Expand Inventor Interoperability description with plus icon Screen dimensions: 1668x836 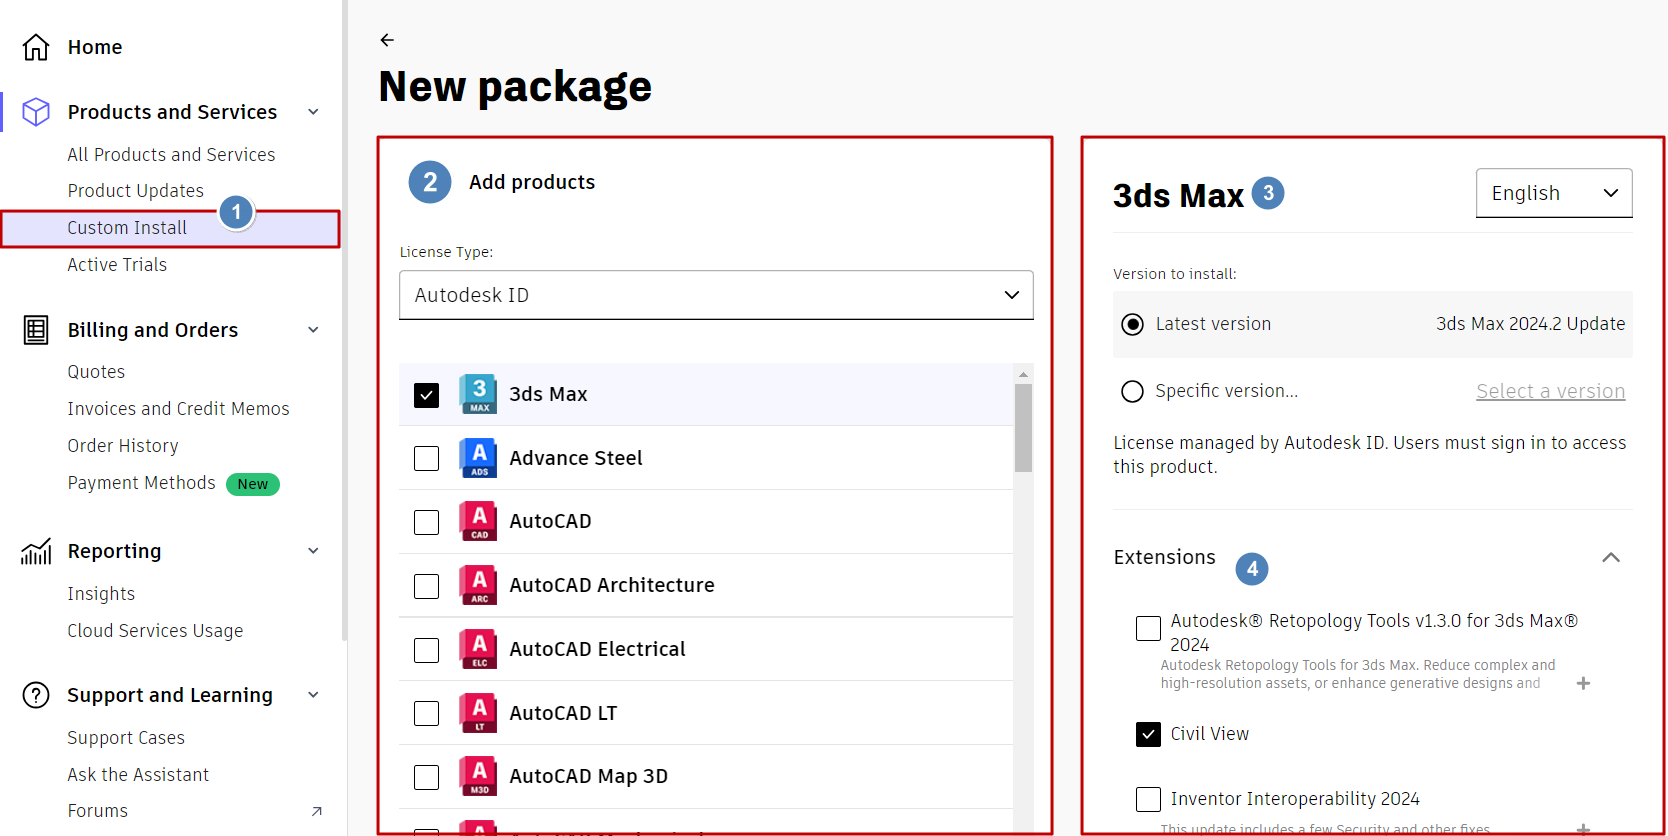1583,828
